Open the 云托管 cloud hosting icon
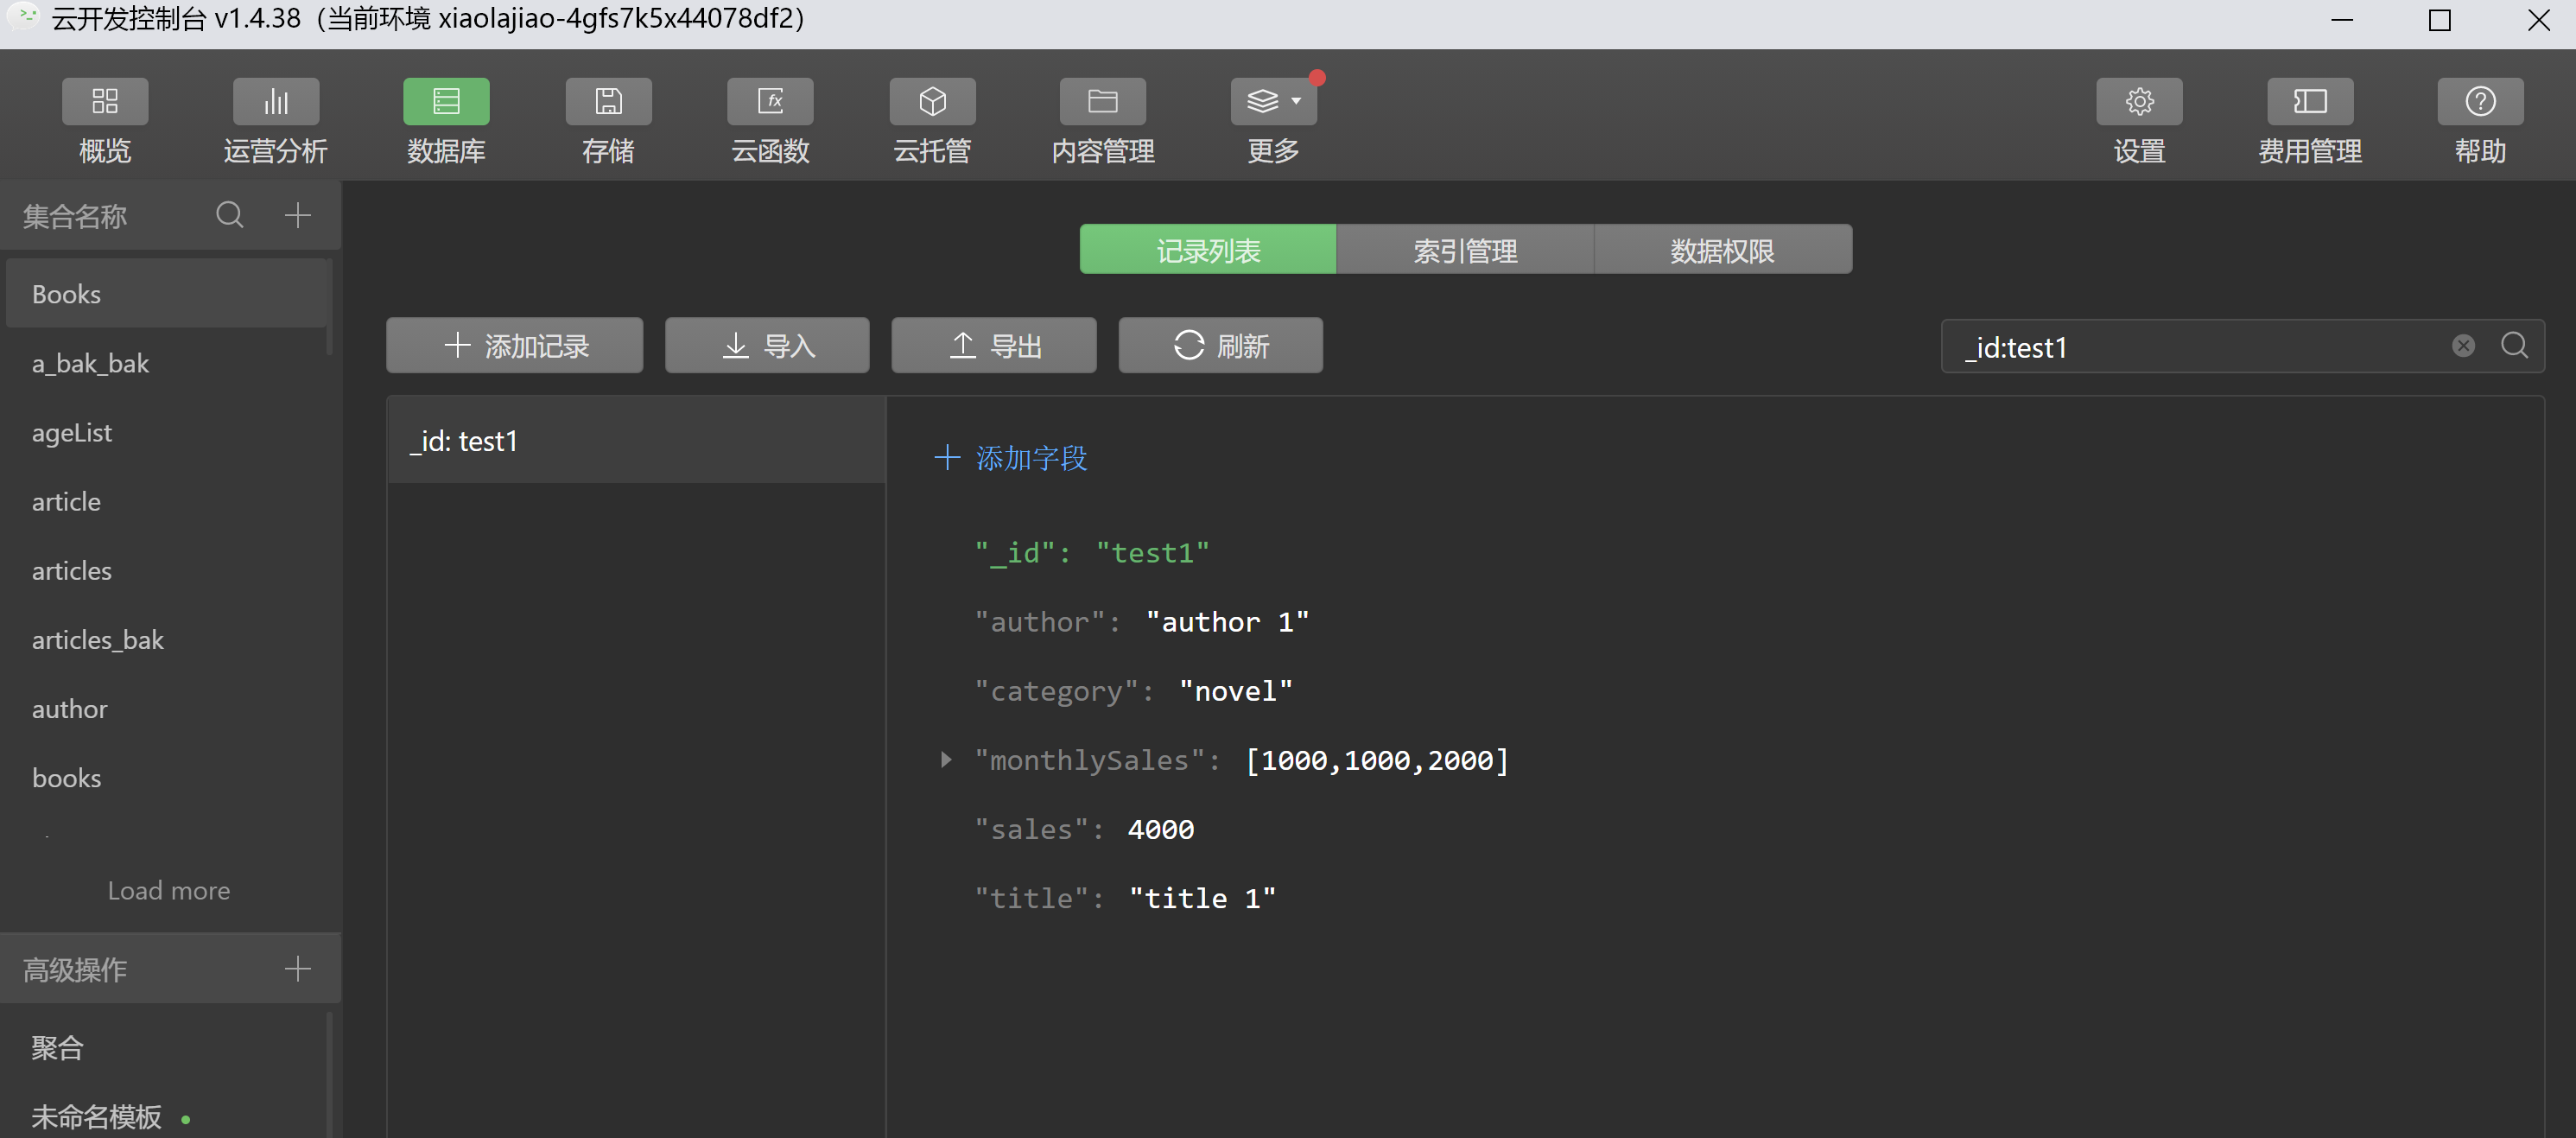Image resolution: width=2576 pixels, height=1138 pixels. coord(932,102)
